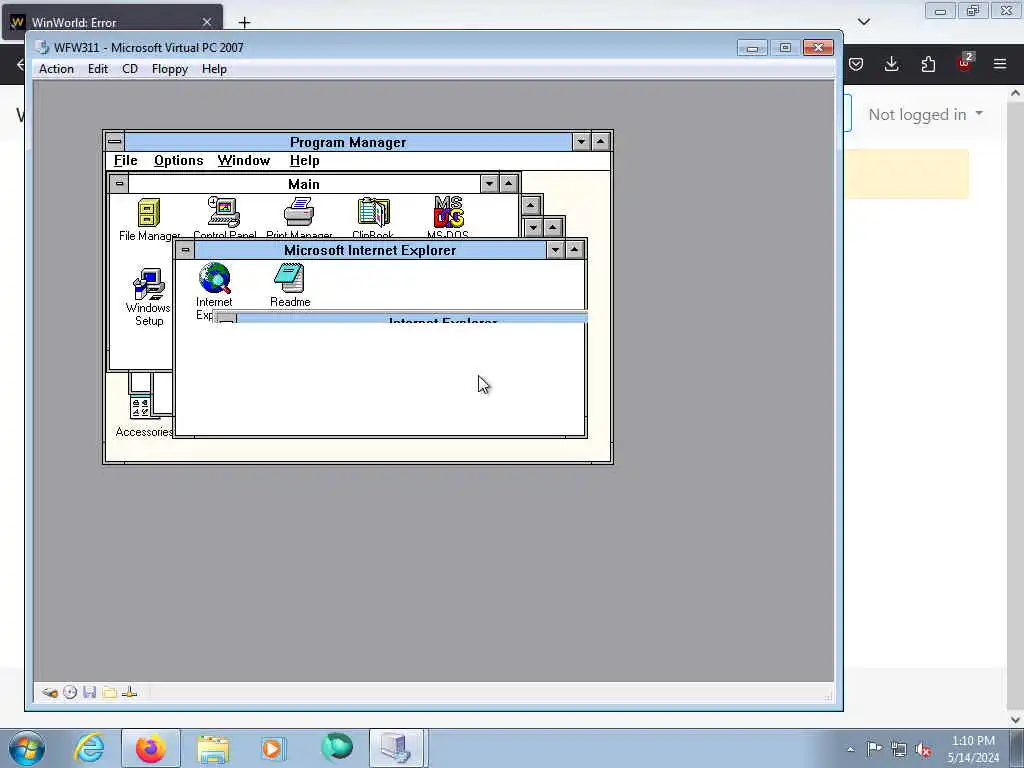
Task: Click the floppy disk status icon in Virtual PC
Action: tap(89, 692)
